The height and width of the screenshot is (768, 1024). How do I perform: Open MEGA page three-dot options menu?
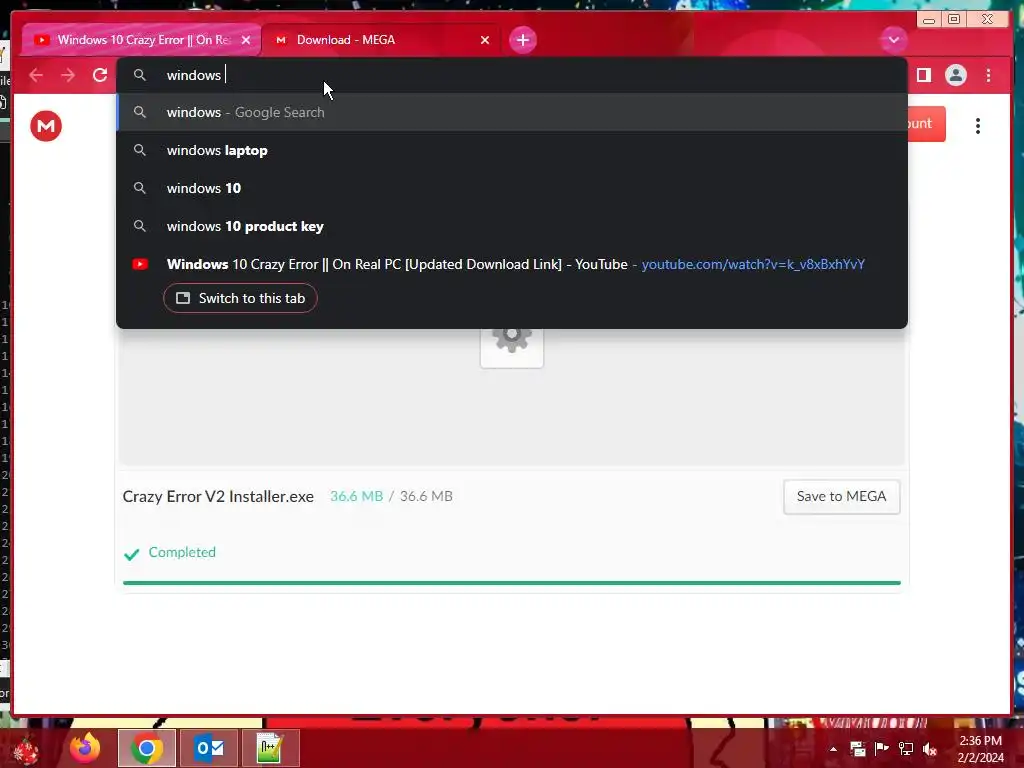pyautogui.click(x=978, y=126)
